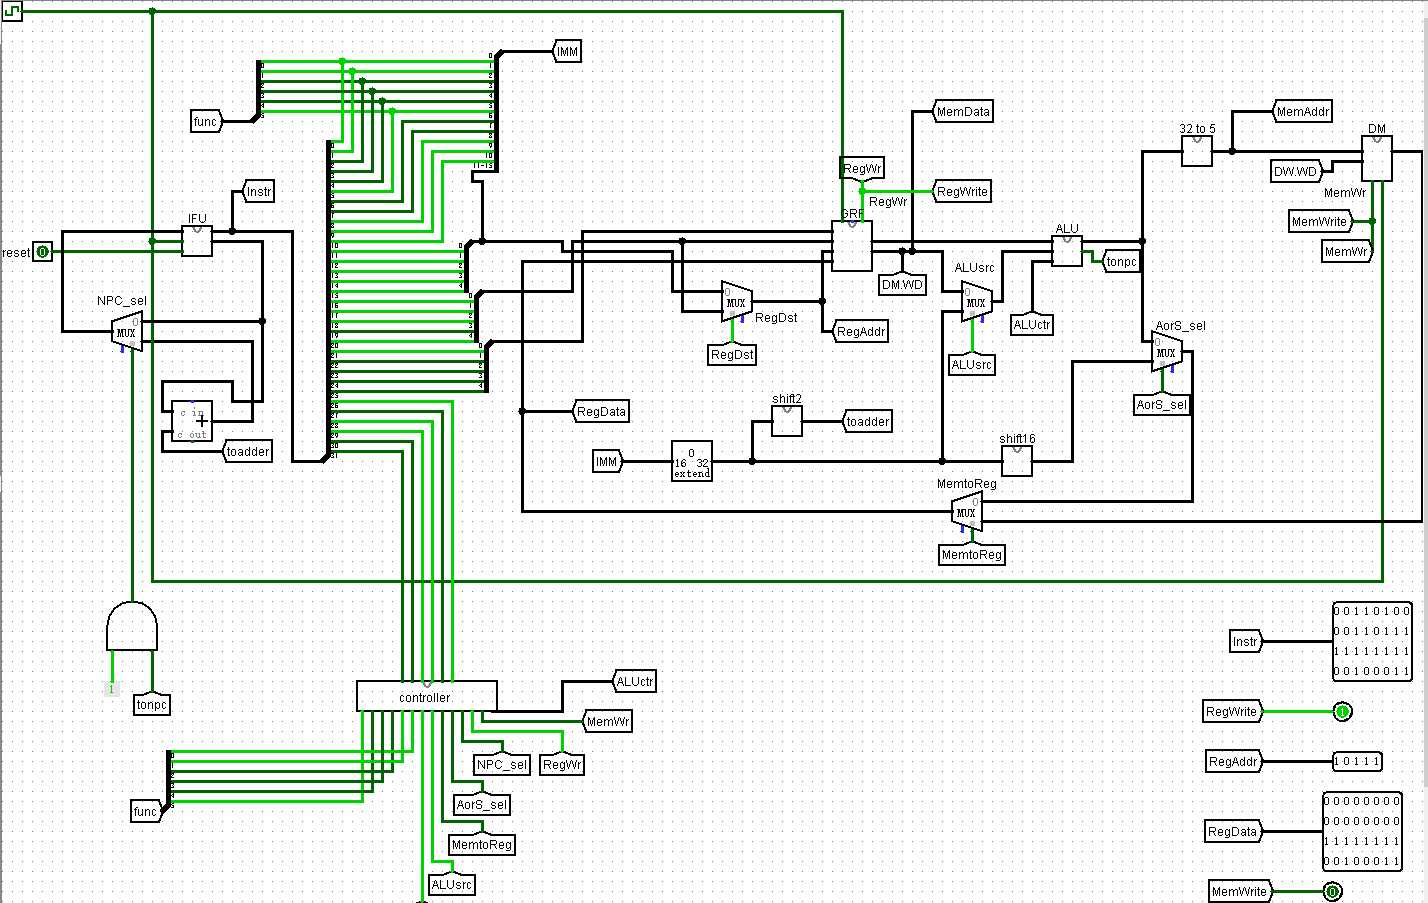Select the MemtoReg multiplexer
The width and height of the screenshot is (1428, 903).
point(966,512)
